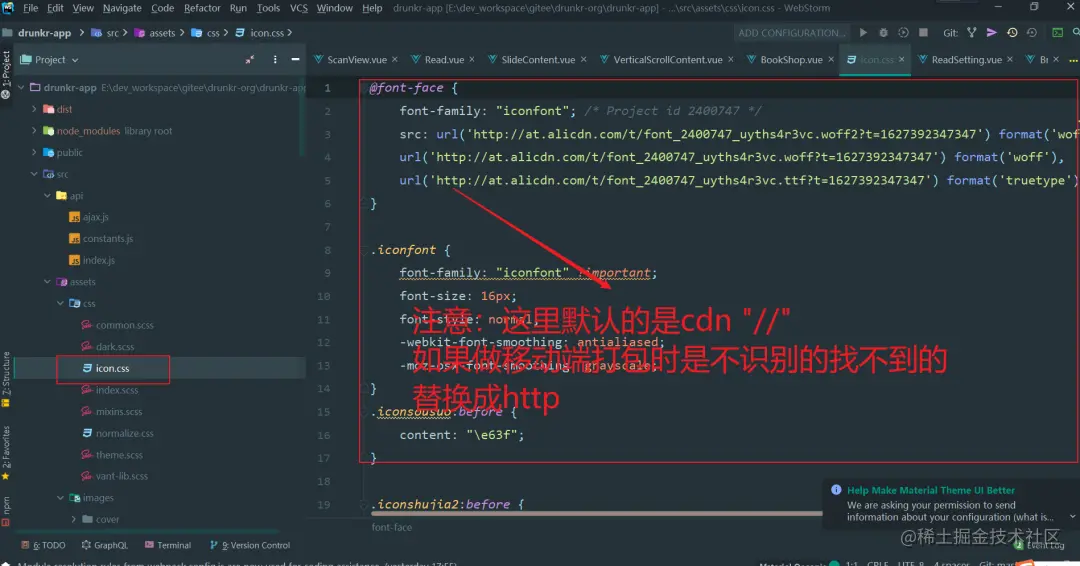Open Favorites side tool window

coord(6,452)
